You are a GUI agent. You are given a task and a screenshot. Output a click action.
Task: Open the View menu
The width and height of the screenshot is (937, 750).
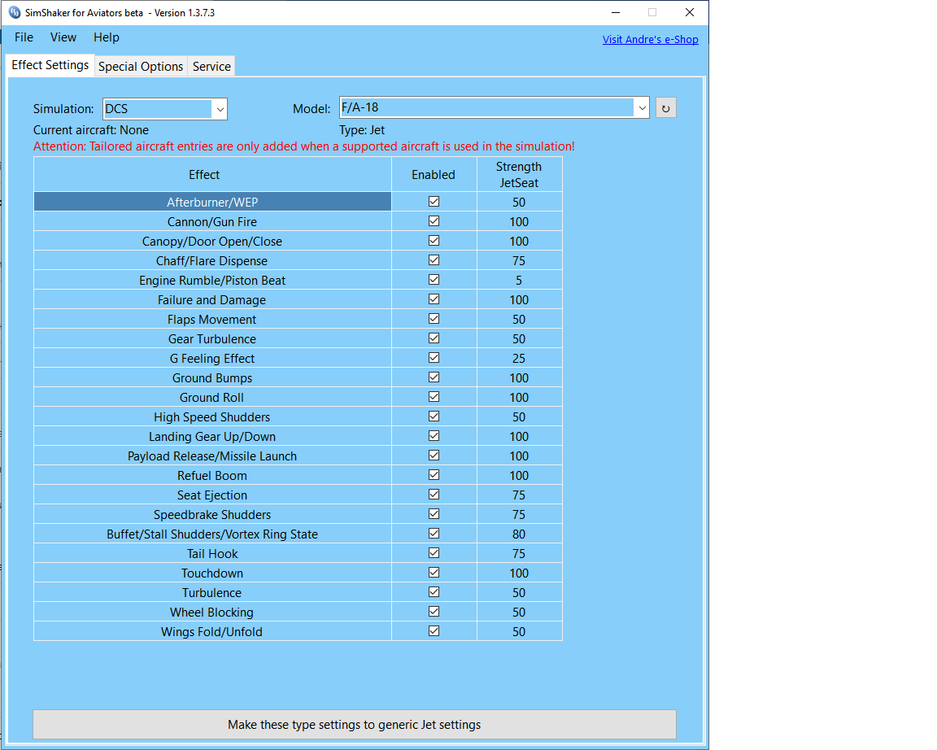pyautogui.click(x=63, y=37)
